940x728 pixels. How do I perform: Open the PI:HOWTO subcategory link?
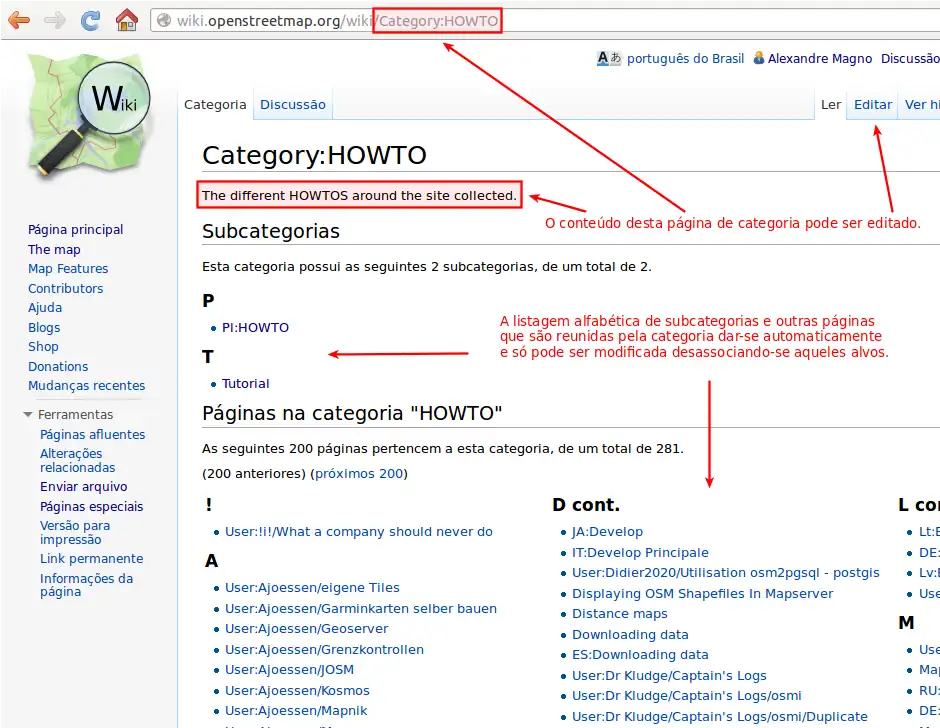[255, 327]
